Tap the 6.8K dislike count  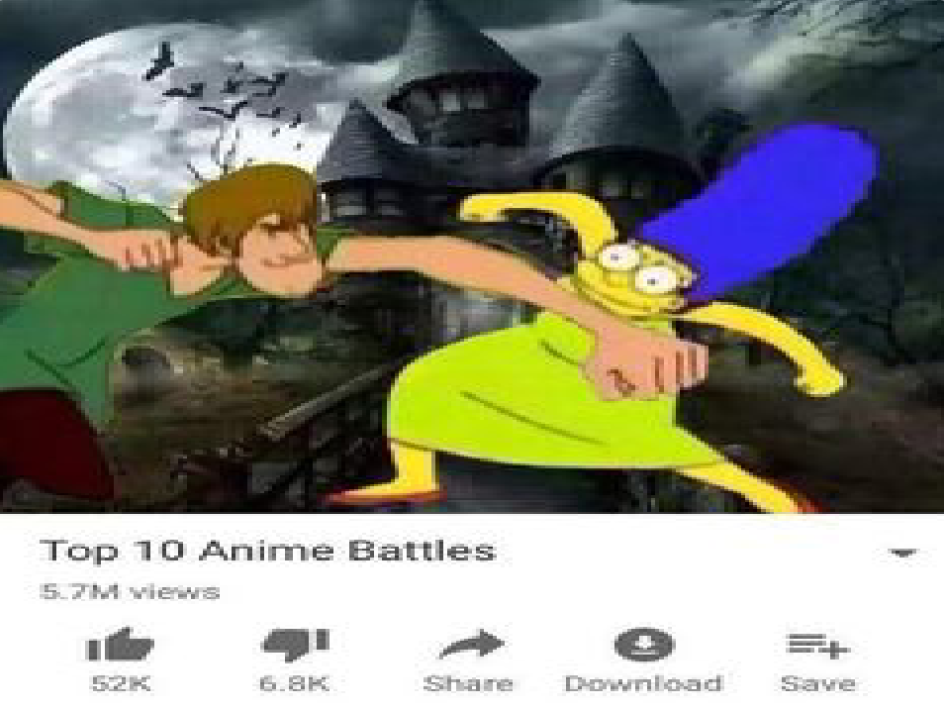[294, 683]
